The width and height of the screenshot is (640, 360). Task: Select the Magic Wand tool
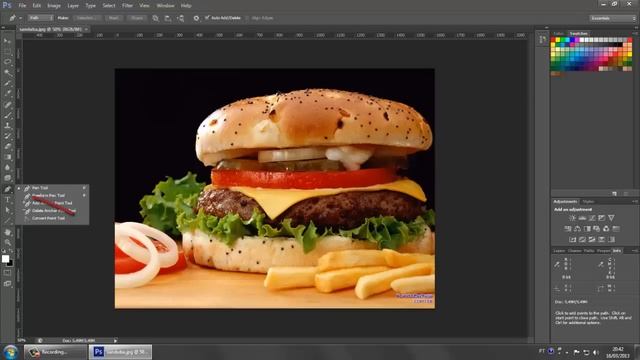click(x=7, y=73)
